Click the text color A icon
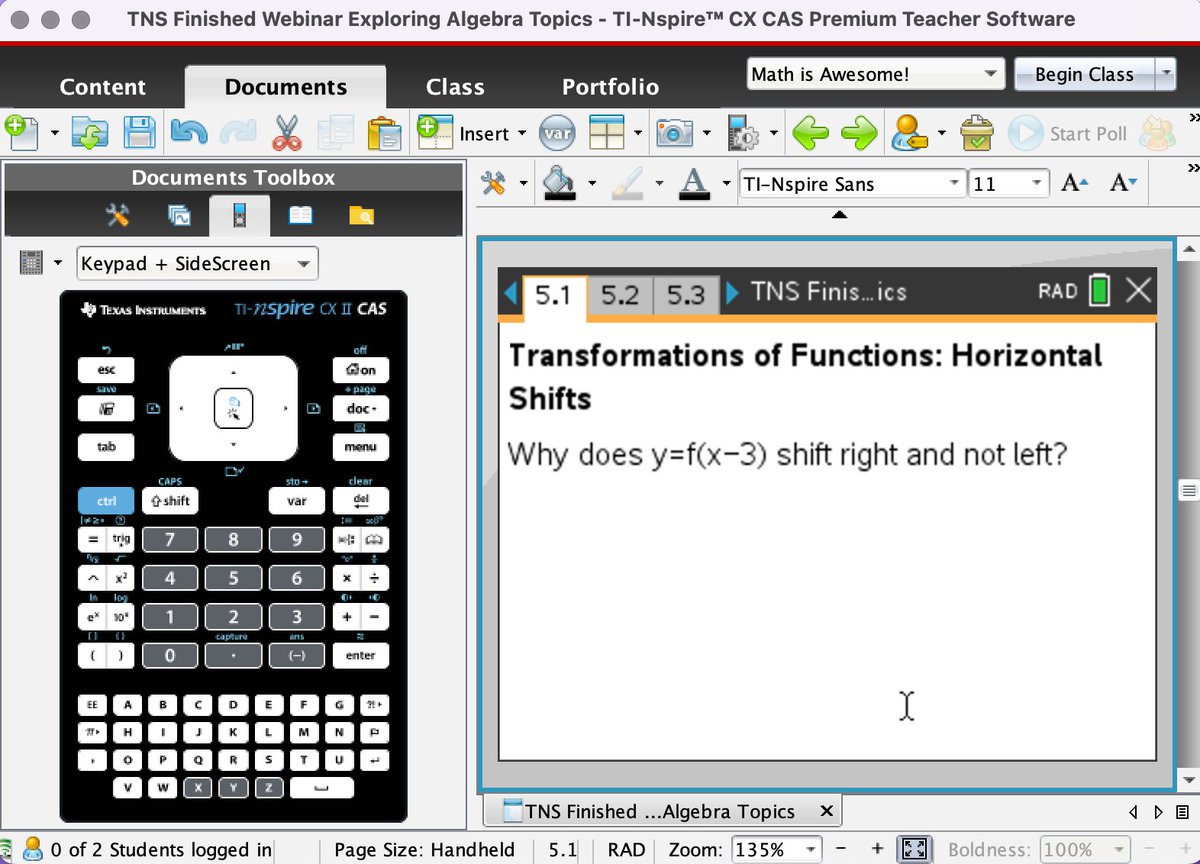This screenshot has height=864, width=1200. (694, 183)
